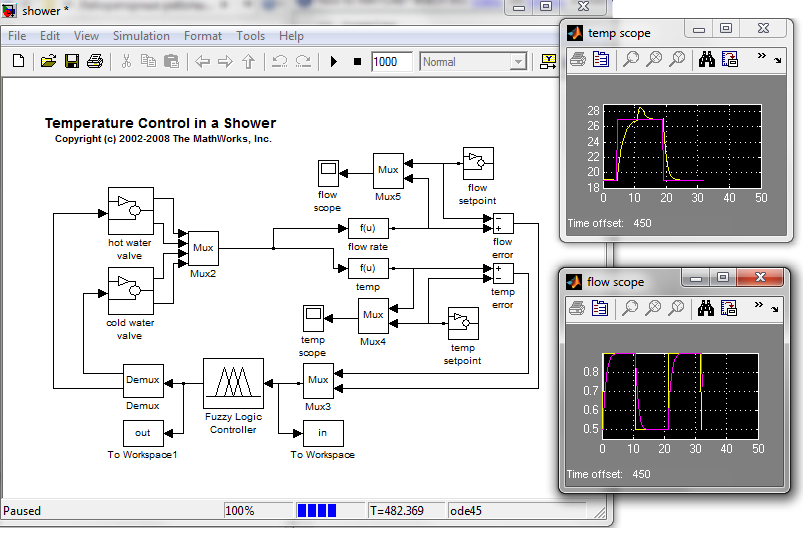Viewport: 803px width, 545px height.
Task: Open the Help menu
Action: coord(291,36)
